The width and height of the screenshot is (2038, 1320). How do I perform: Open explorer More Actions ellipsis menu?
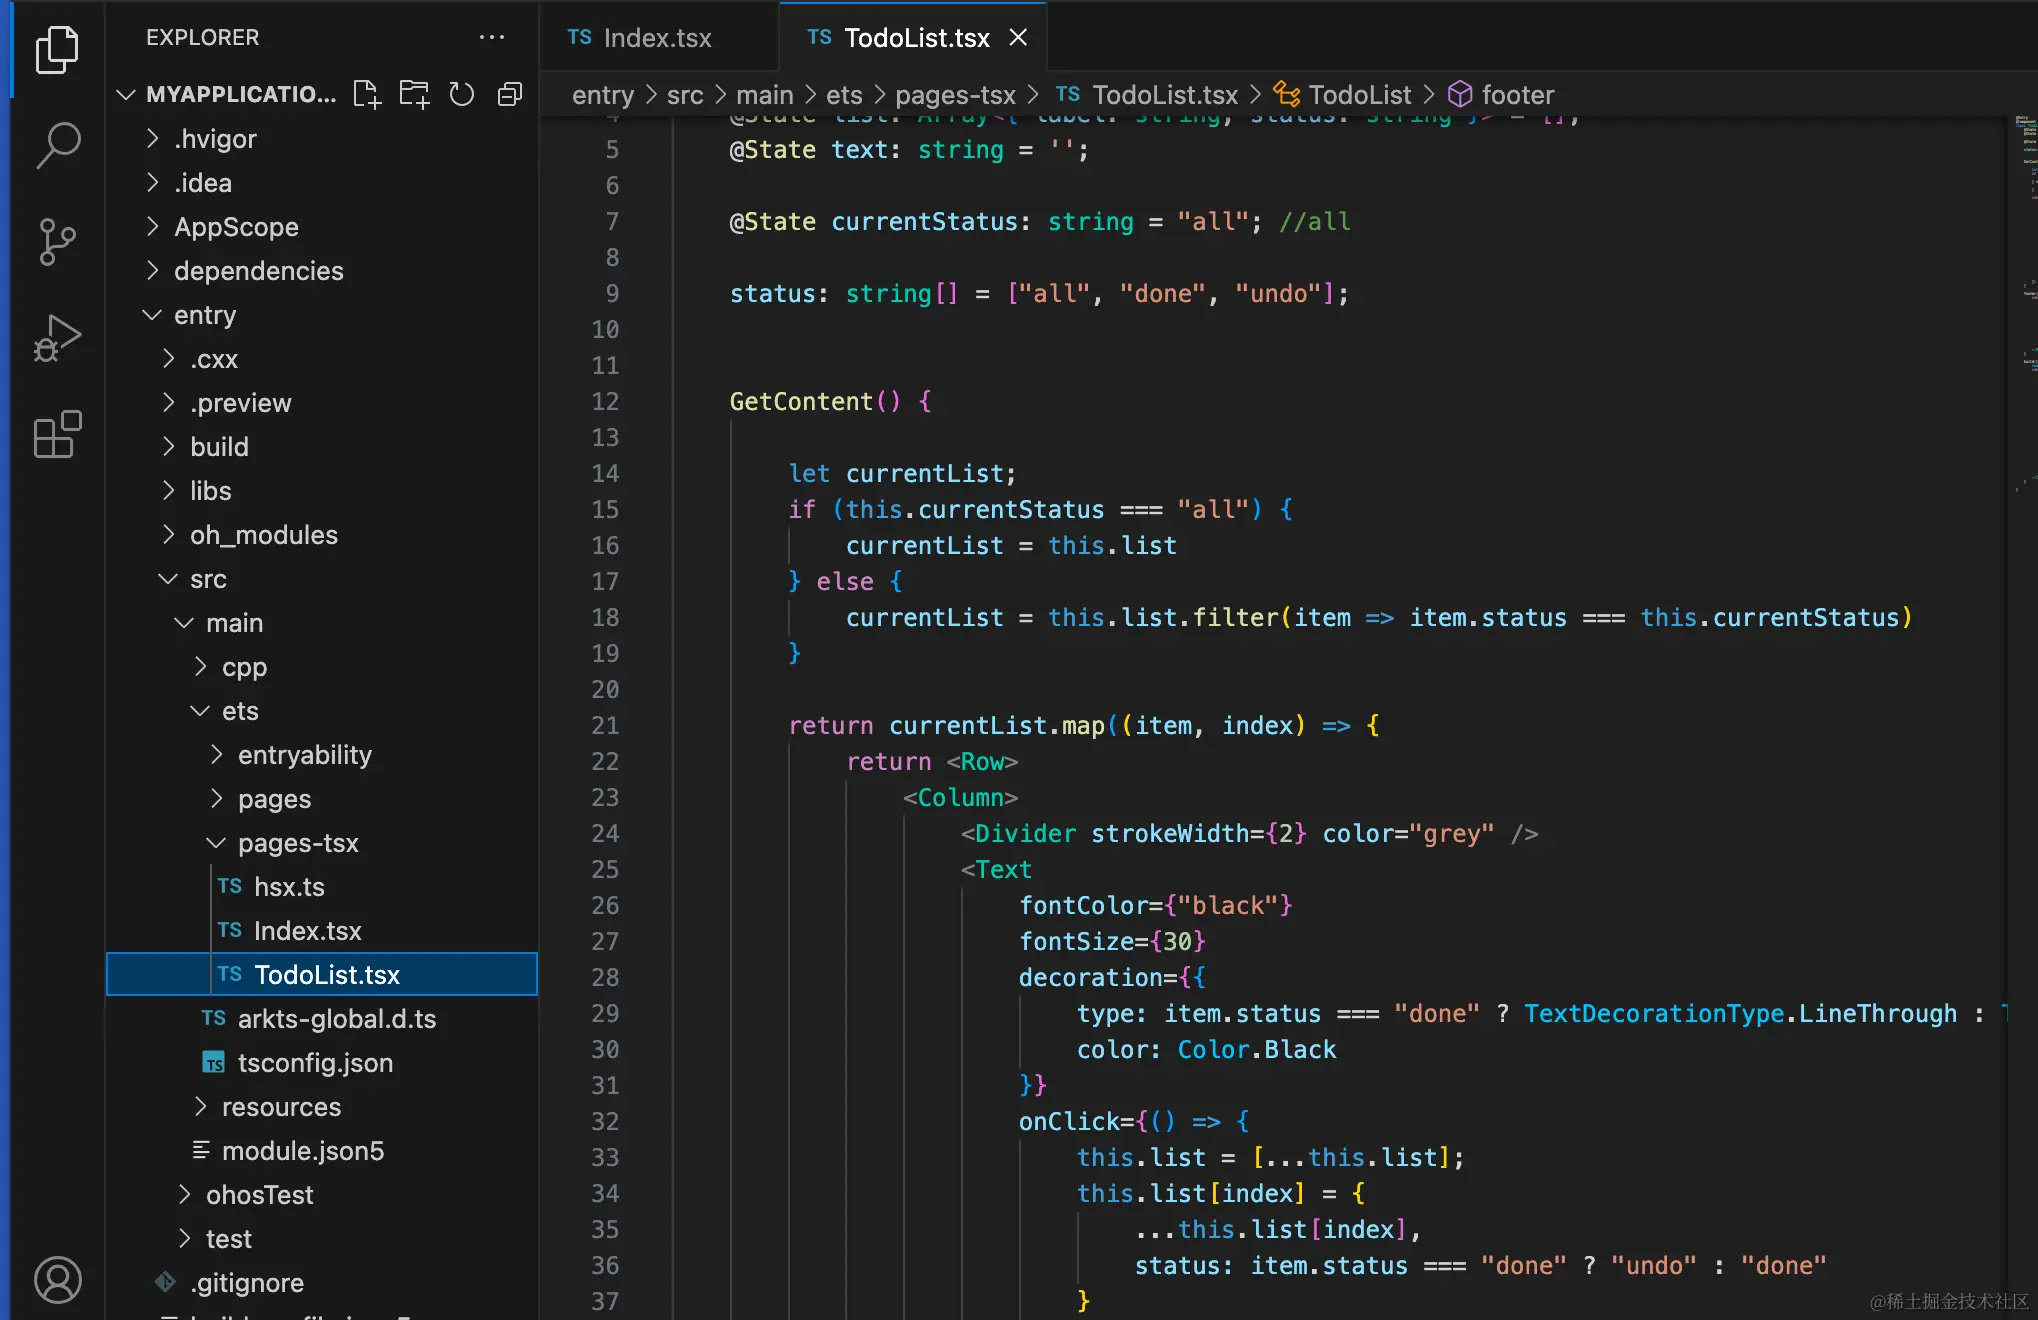pyautogui.click(x=491, y=38)
